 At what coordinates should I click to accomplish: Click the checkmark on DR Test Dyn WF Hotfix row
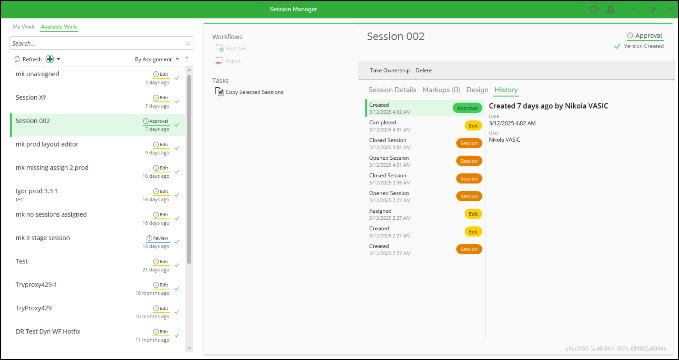point(177,336)
